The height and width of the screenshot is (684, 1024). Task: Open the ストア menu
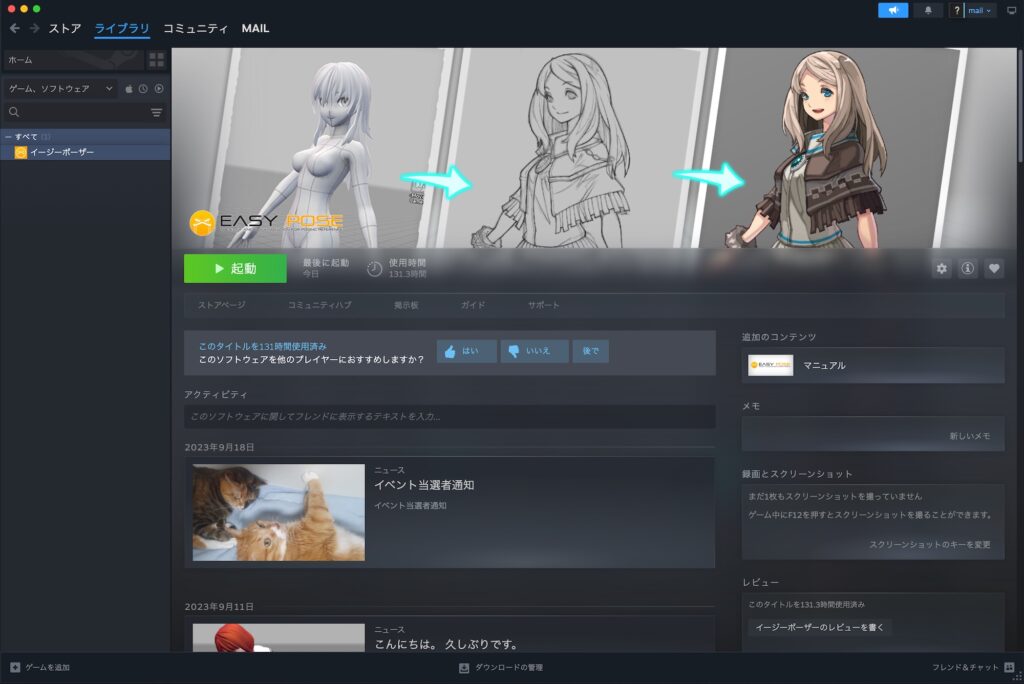65,29
